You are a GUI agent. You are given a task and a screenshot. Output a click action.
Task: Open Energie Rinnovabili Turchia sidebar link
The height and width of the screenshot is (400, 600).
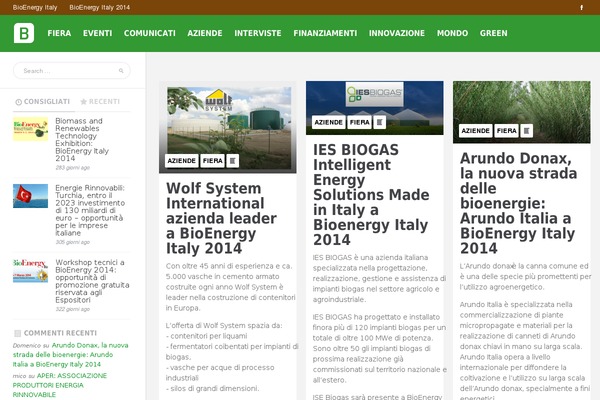[90, 210]
